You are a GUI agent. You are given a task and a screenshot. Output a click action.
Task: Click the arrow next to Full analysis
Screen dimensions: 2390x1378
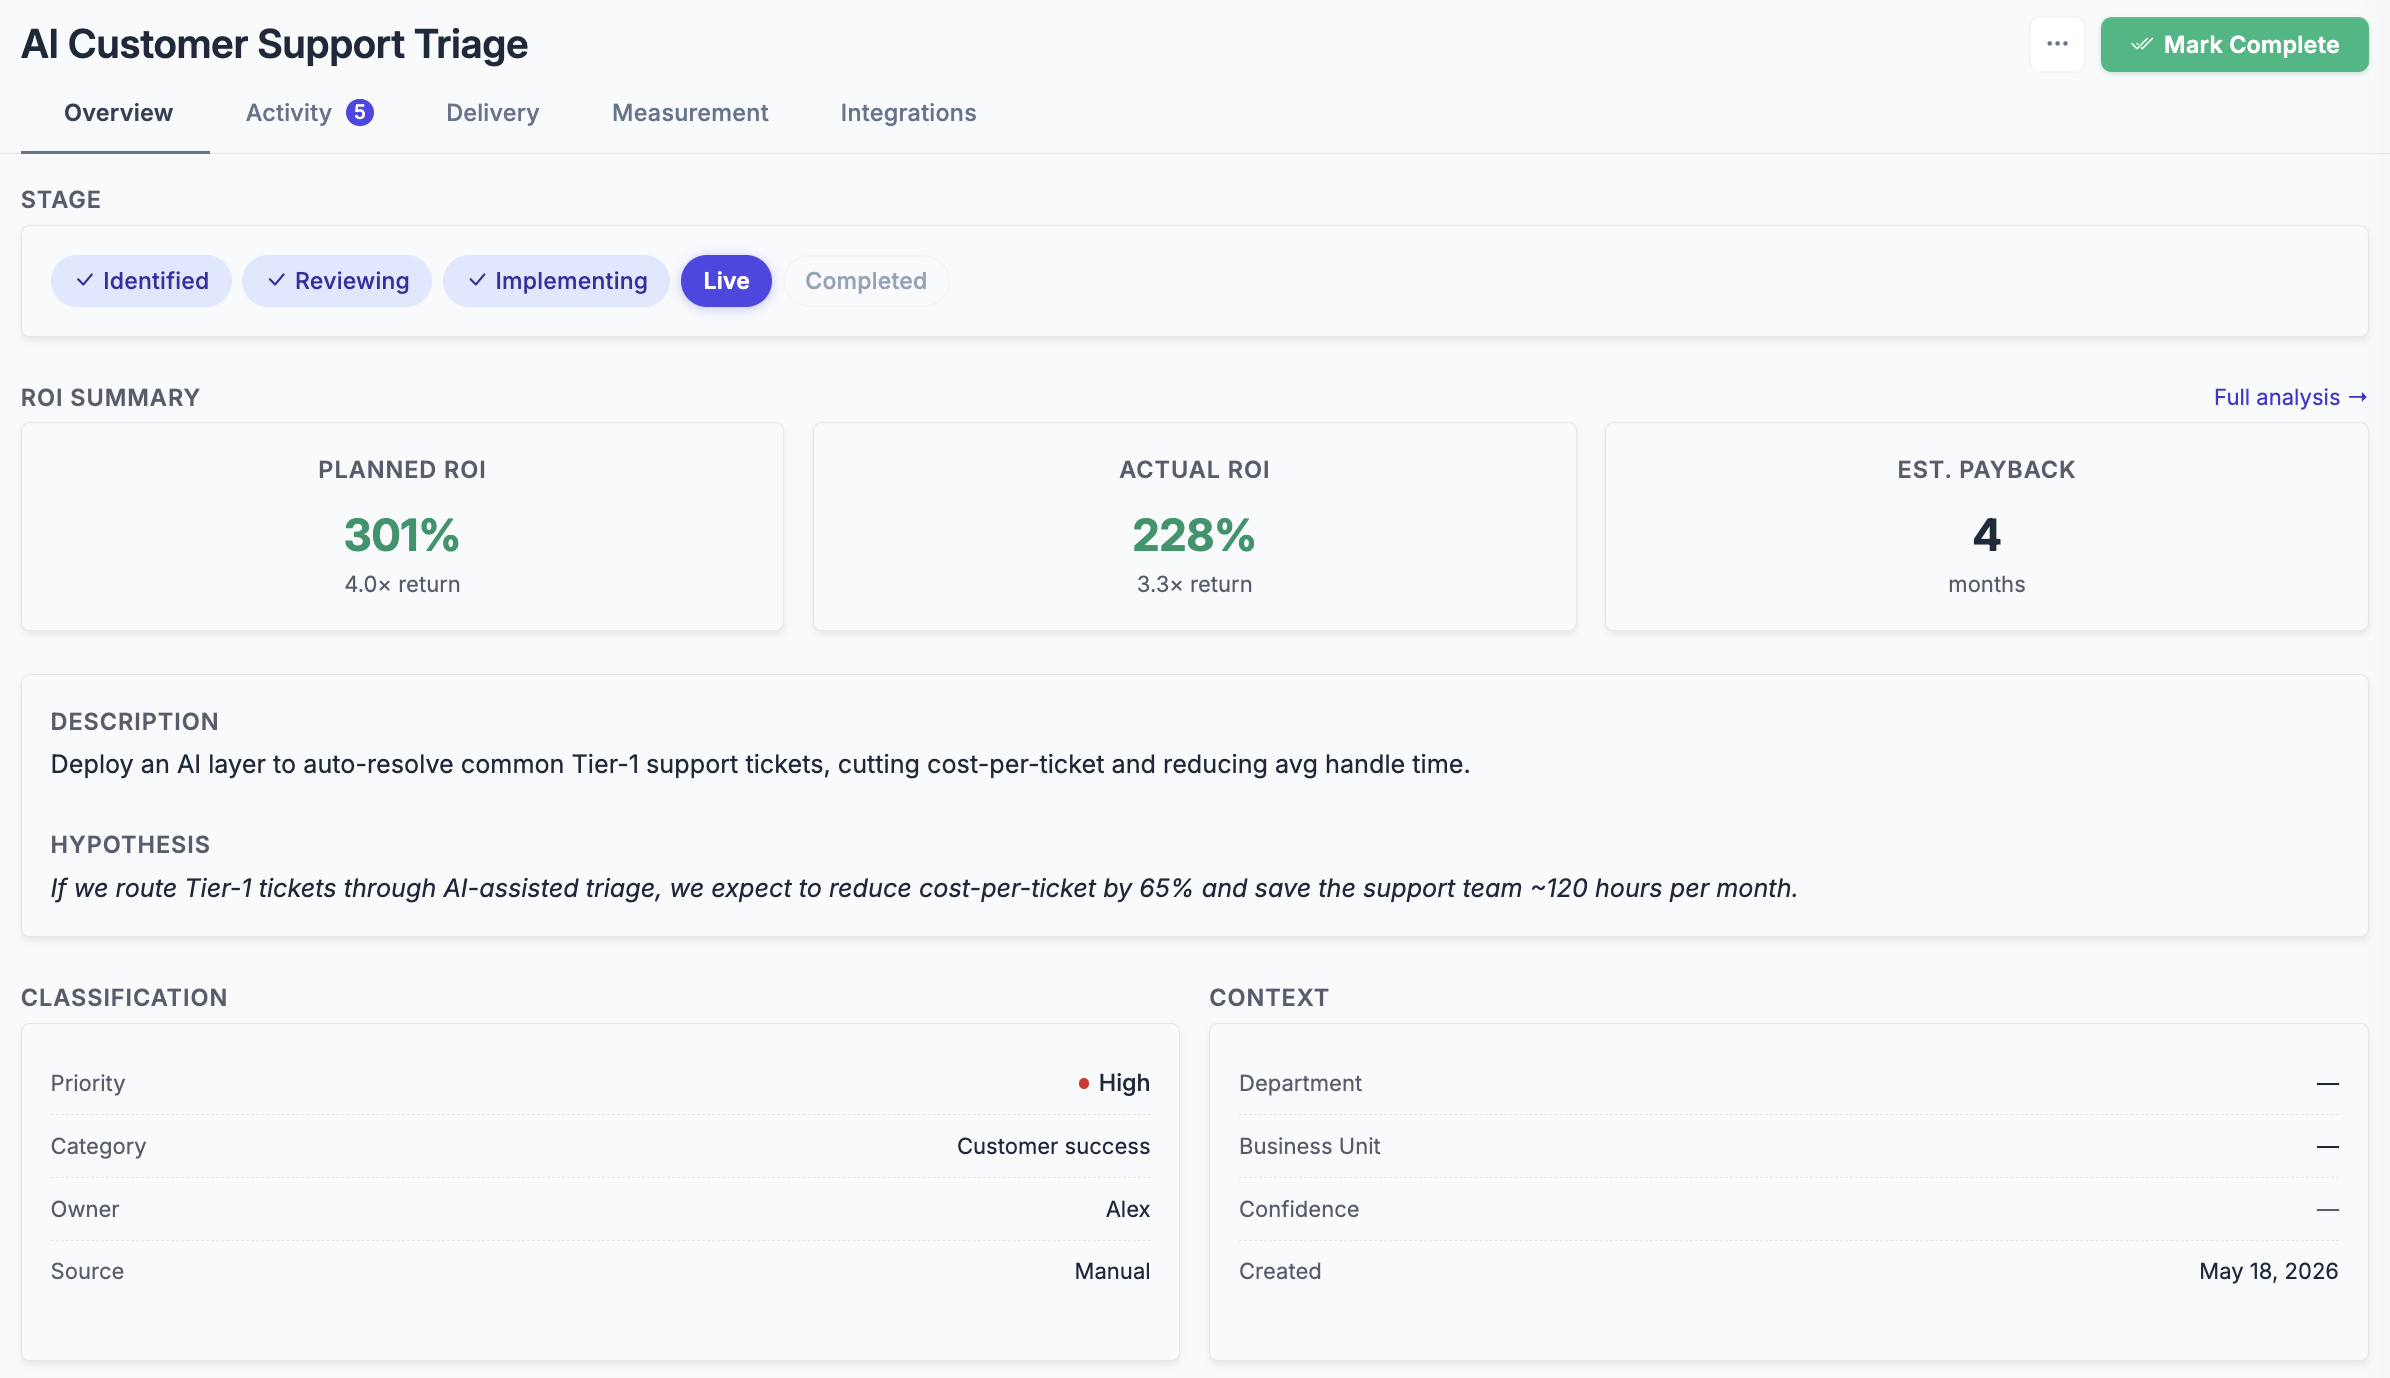click(x=2358, y=397)
